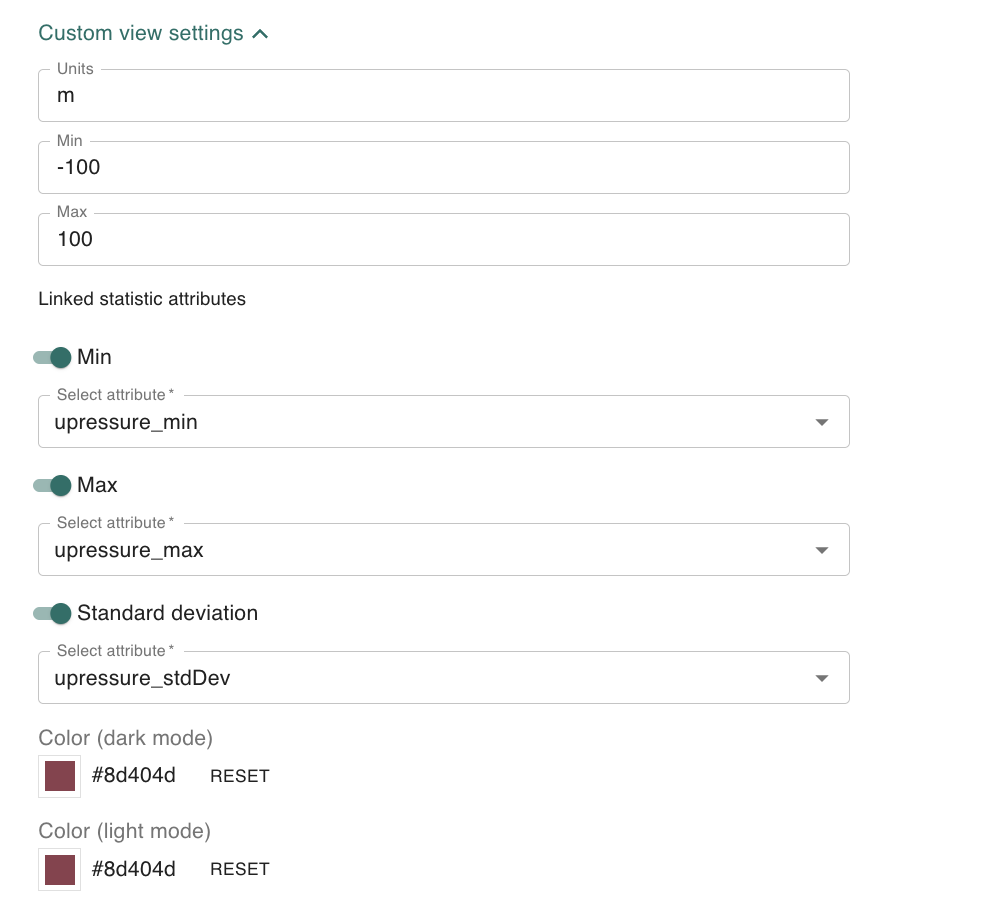This screenshot has height=908, width=998.
Task: Click the dropdown arrow for upressure_max
Action: 822,551
